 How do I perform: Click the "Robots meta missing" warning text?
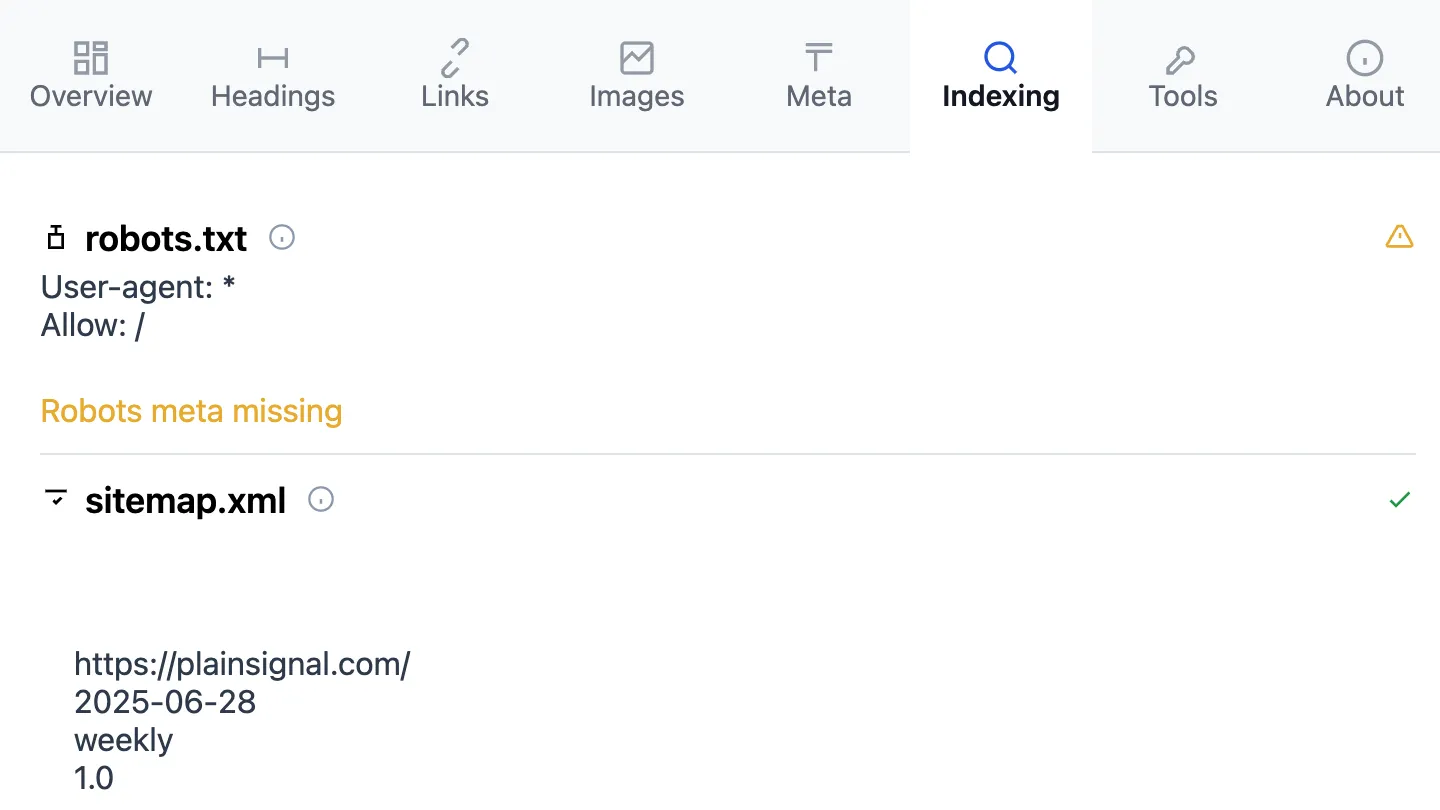pos(191,411)
